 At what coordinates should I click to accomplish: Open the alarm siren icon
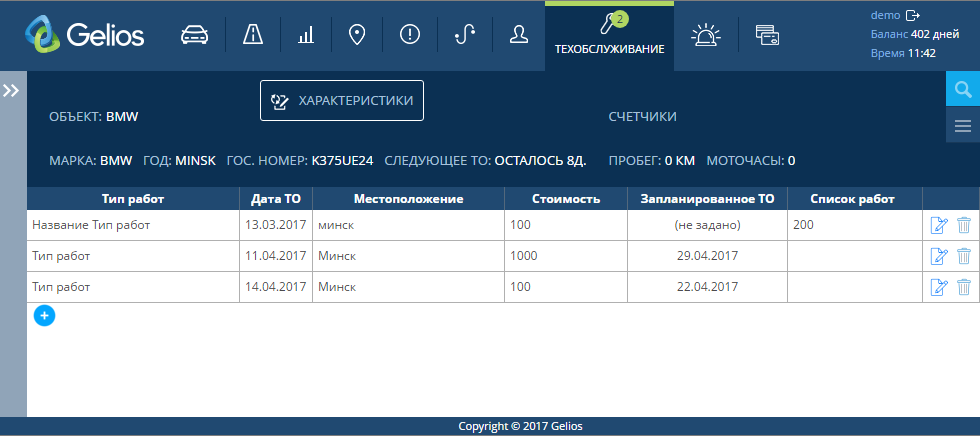point(706,35)
